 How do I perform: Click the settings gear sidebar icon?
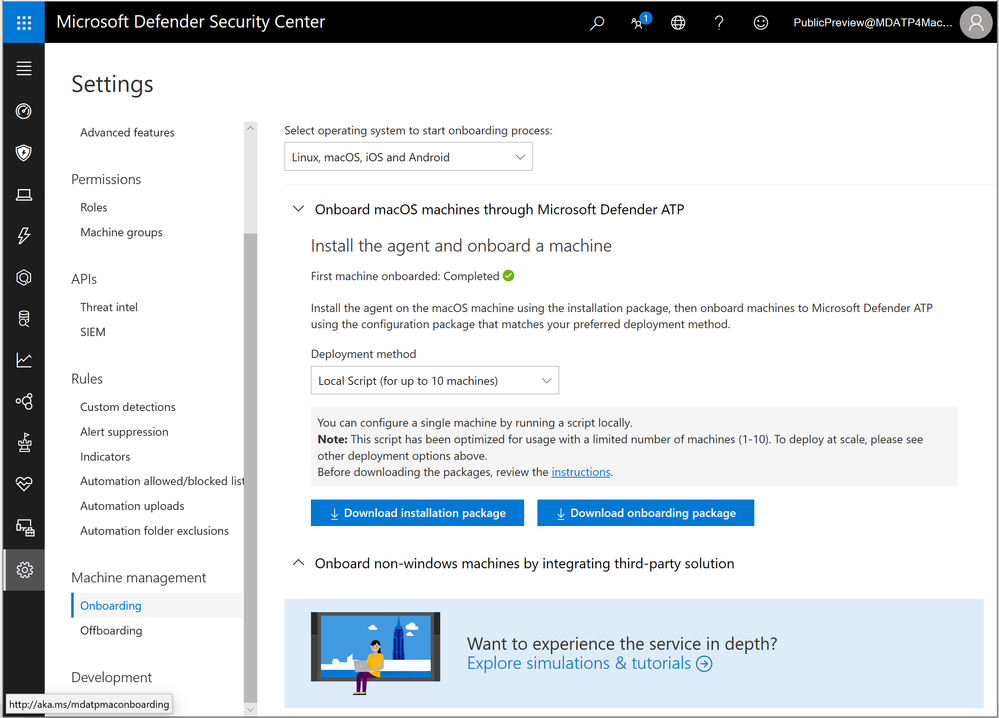click(24, 570)
